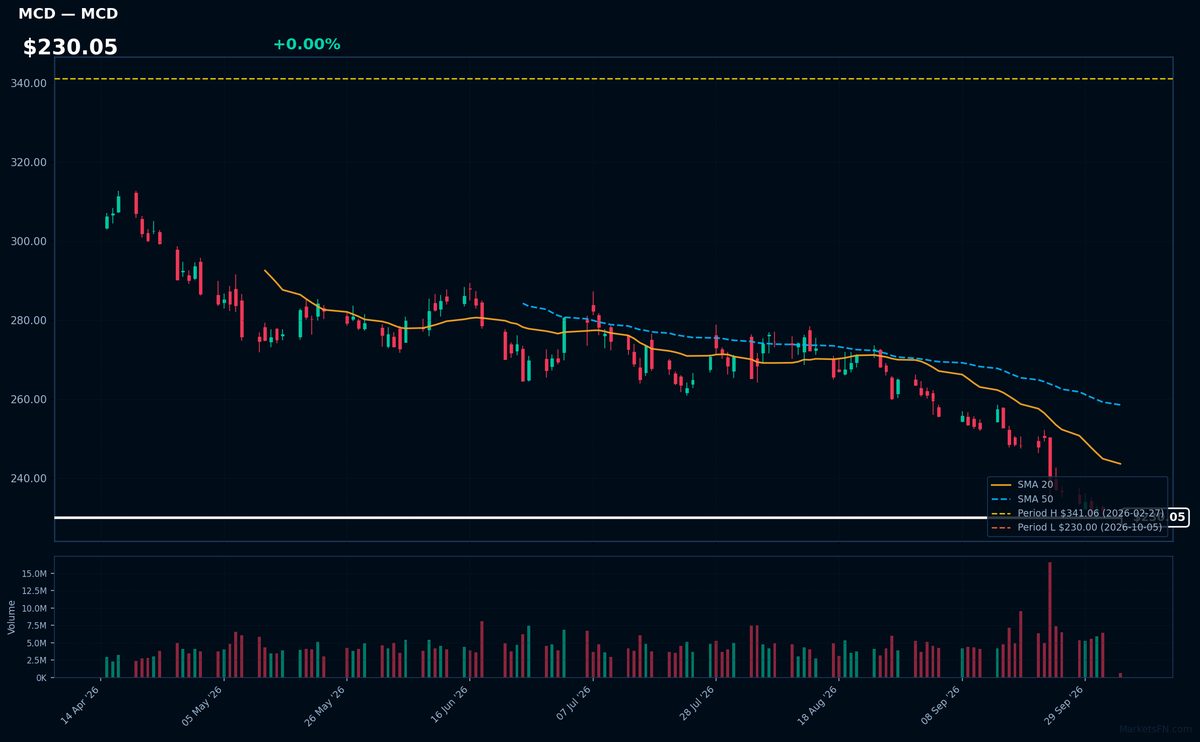The height and width of the screenshot is (742, 1200).
Task: Click the MCD — MCD chart title
Action: pyautogui.click(x=68, y=14)
